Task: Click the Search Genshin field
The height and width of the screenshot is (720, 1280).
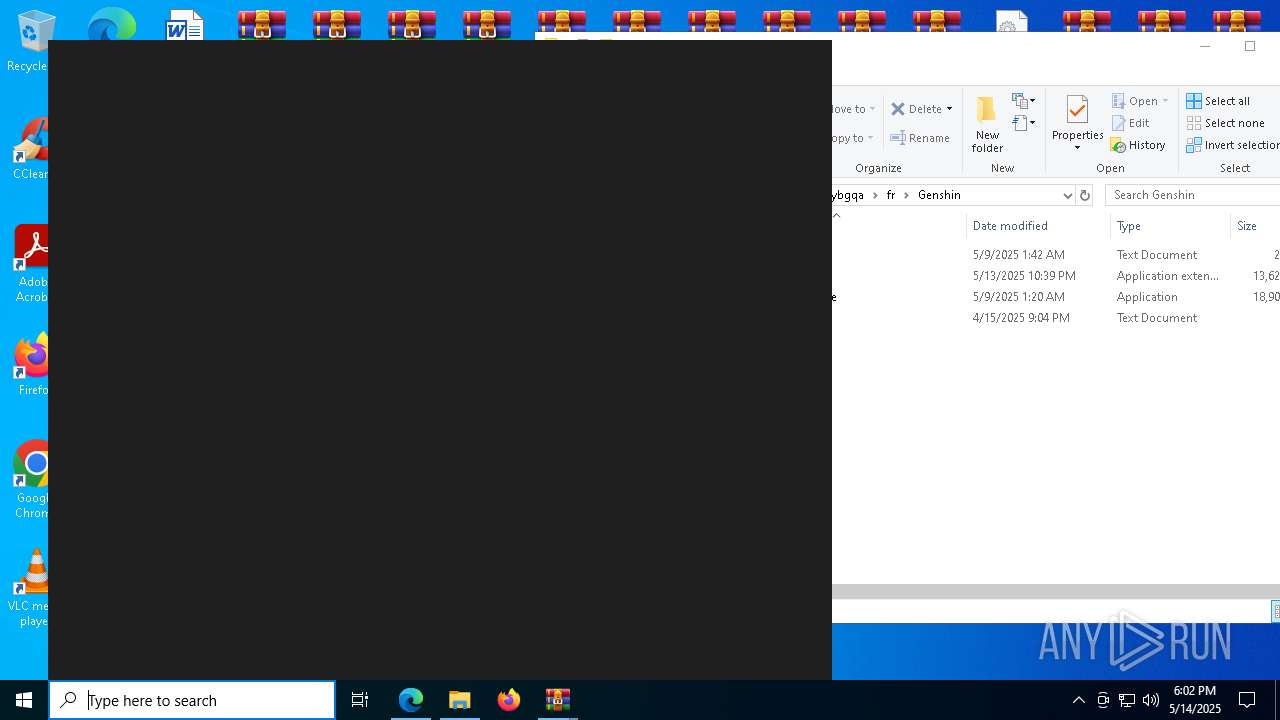Action: pyautogui.click(x=1192, y=195)
